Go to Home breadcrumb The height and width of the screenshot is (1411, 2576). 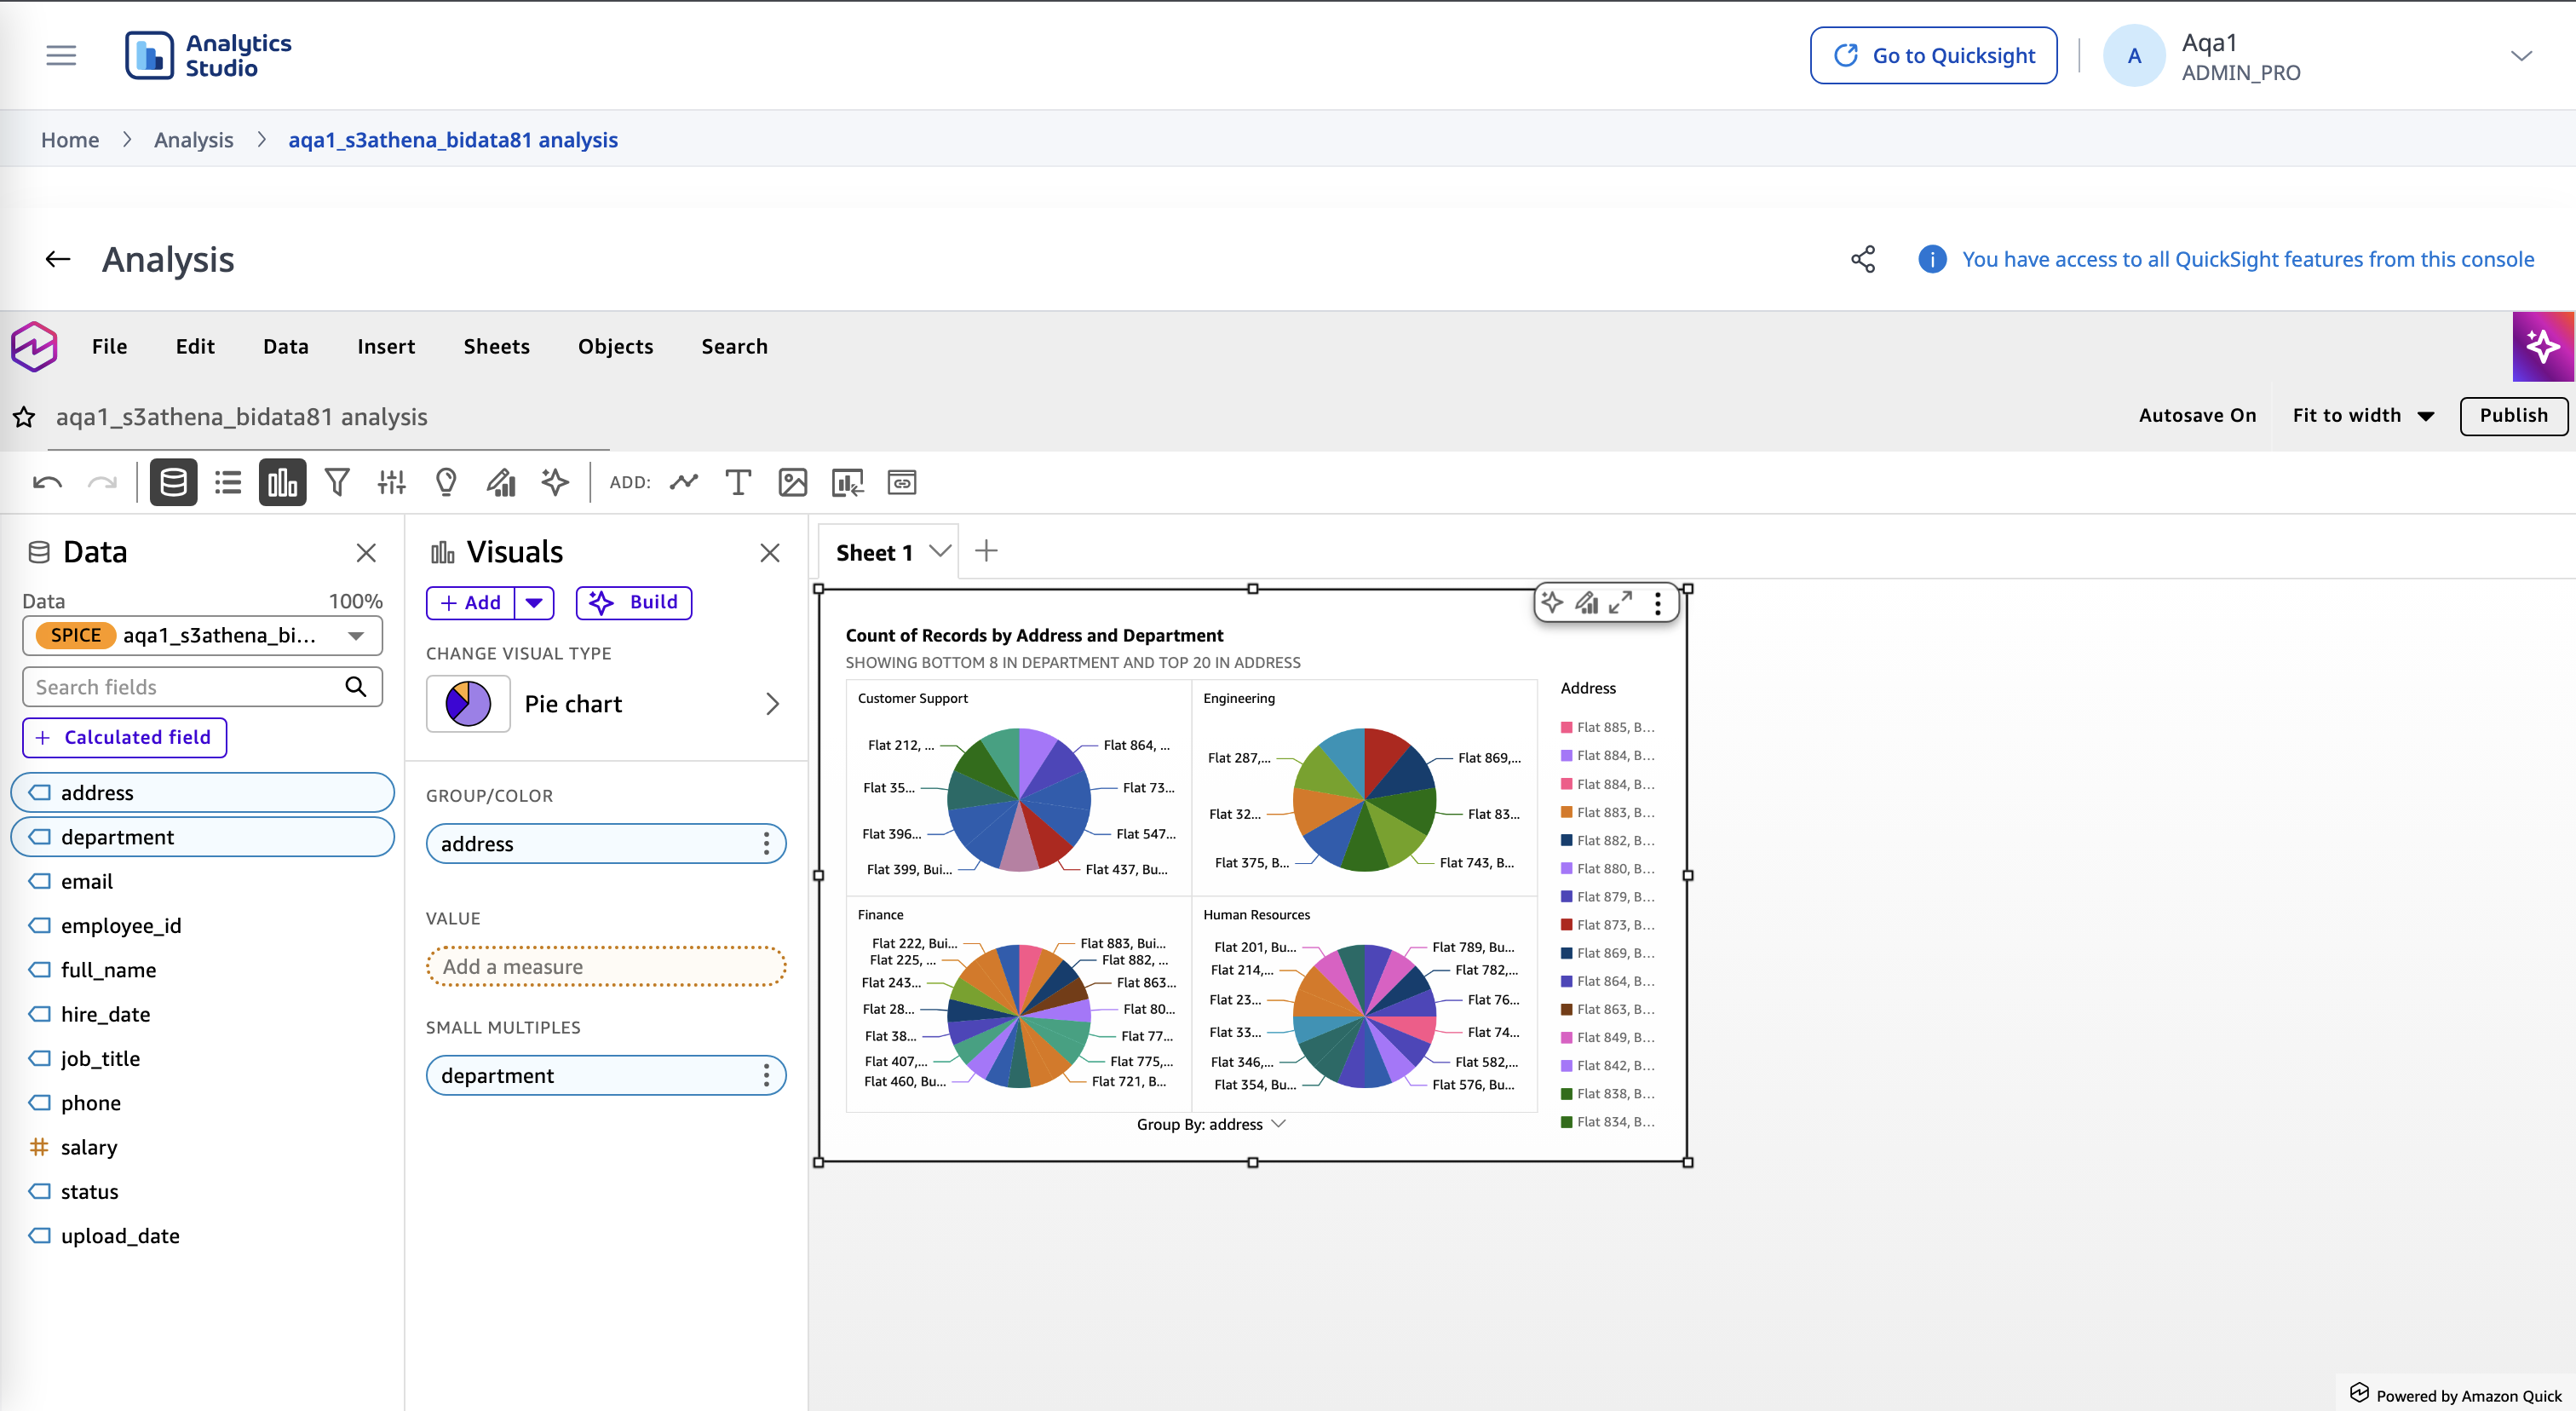pos(70,140)
